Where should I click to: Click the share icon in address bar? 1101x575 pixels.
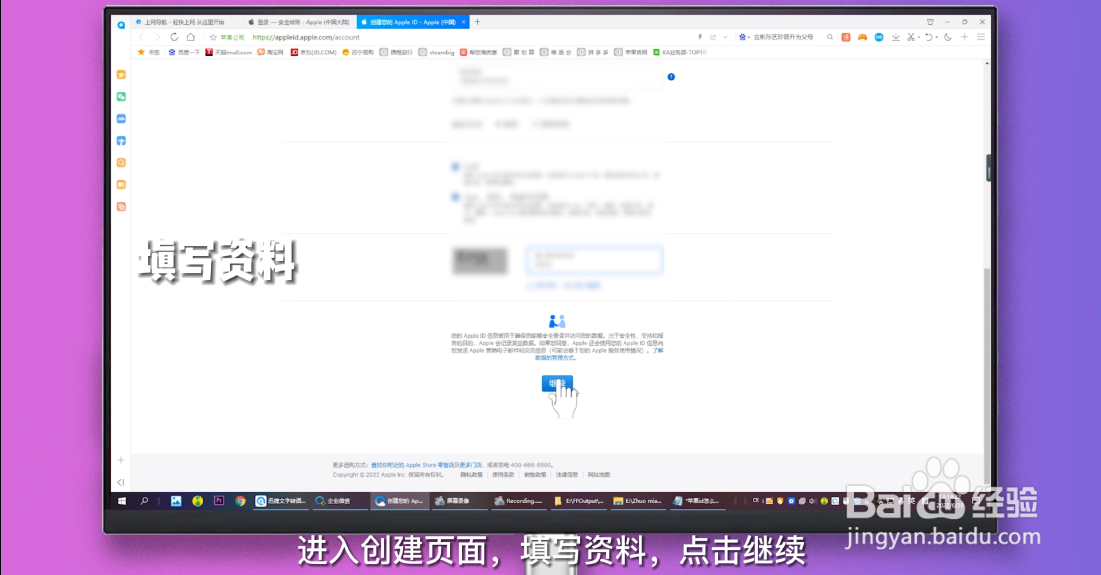713,37
